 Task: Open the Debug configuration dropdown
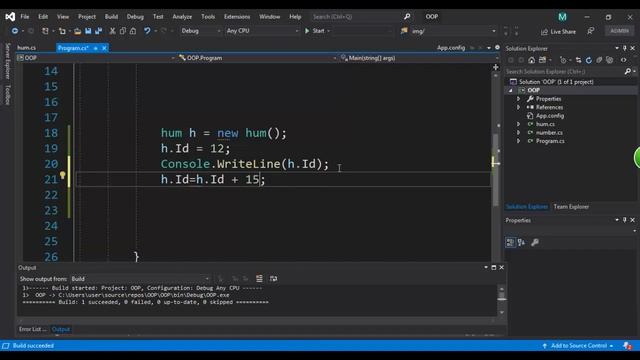[x=200, y=31]
